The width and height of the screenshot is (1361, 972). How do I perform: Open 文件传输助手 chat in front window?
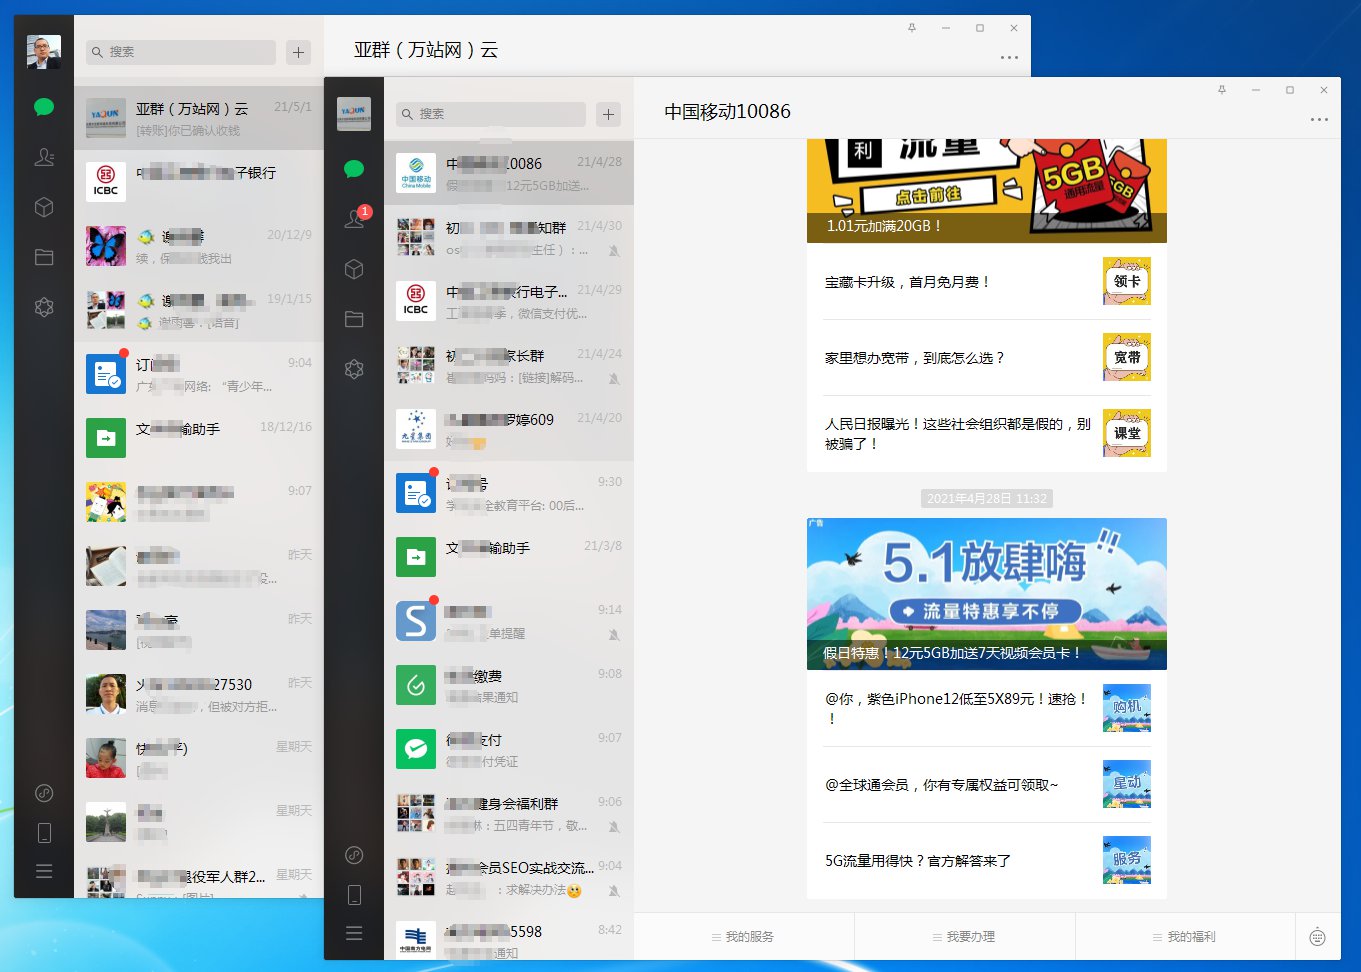click(509, 558)
